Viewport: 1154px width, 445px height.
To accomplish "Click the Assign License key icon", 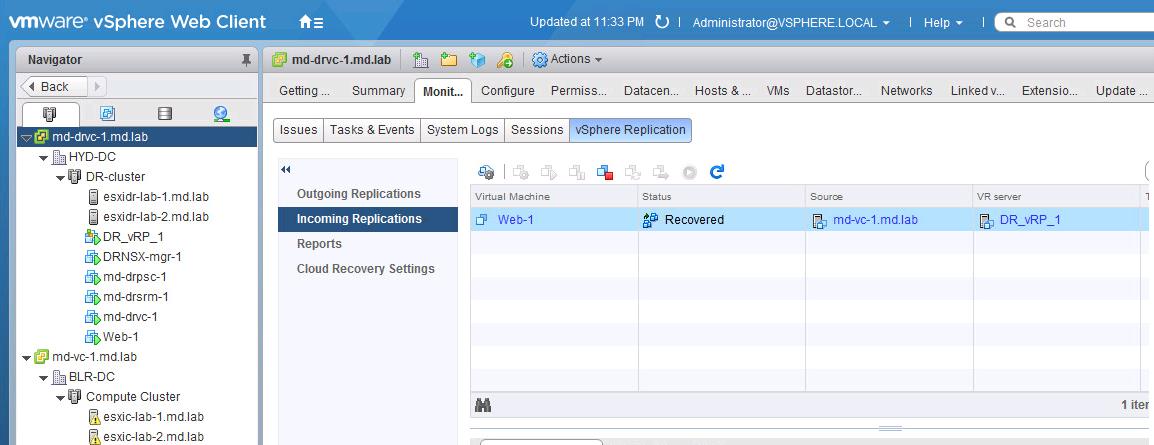I will 505,60.
